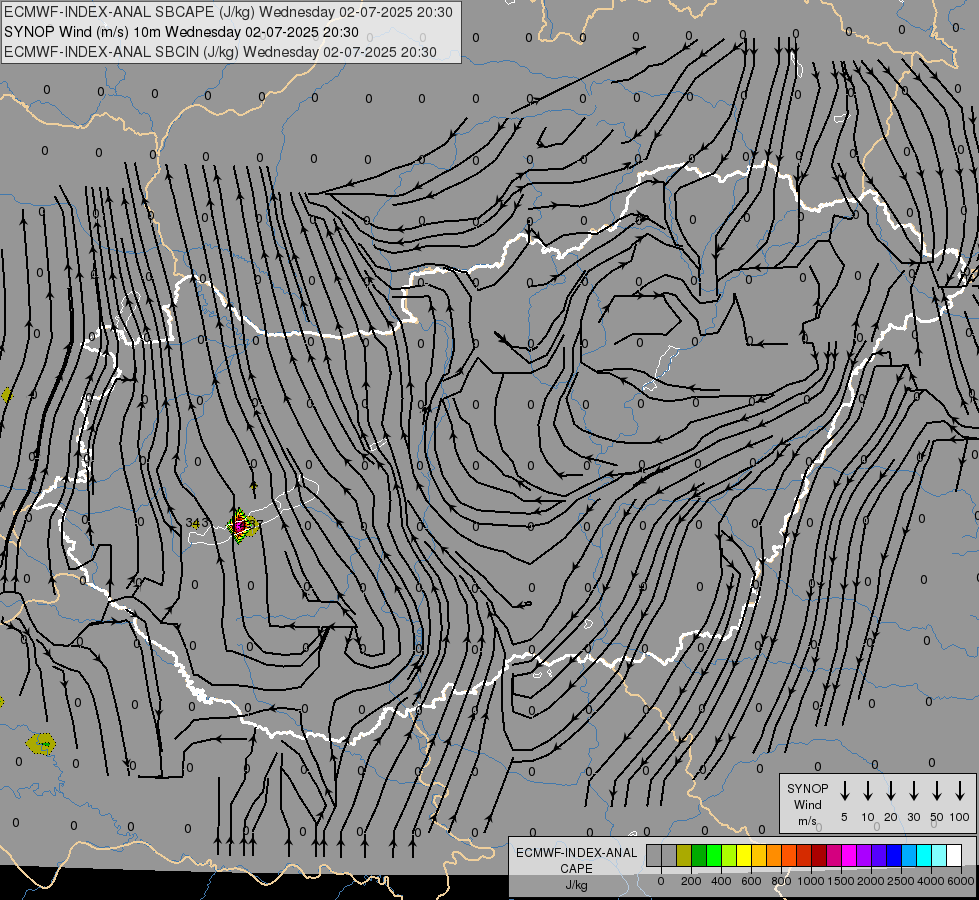Click the SYNOP Wind 10m title line
The image size is (979, 900).
tap(181, 32)
